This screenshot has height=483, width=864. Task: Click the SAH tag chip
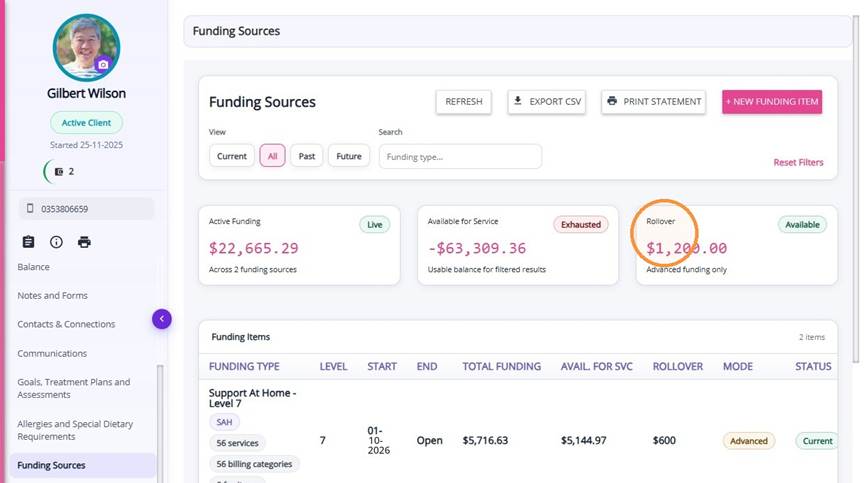click(224, 422)
